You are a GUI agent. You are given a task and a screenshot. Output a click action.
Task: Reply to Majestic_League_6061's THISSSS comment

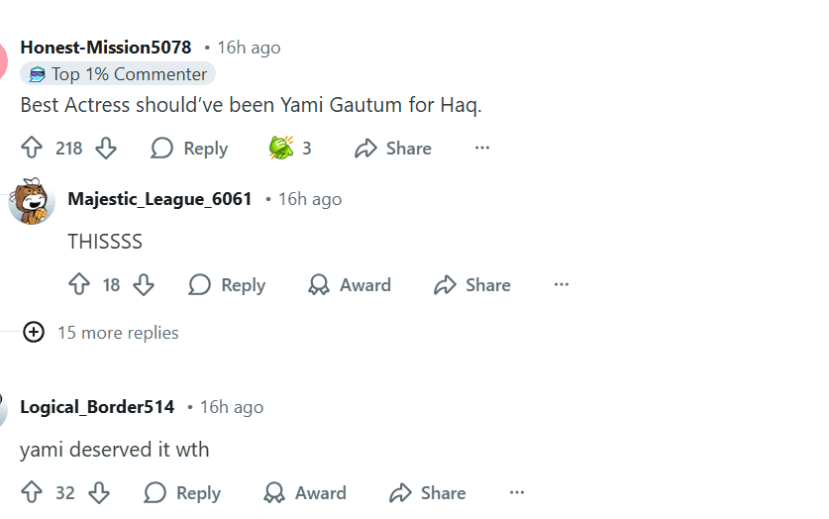coord(227,285)
